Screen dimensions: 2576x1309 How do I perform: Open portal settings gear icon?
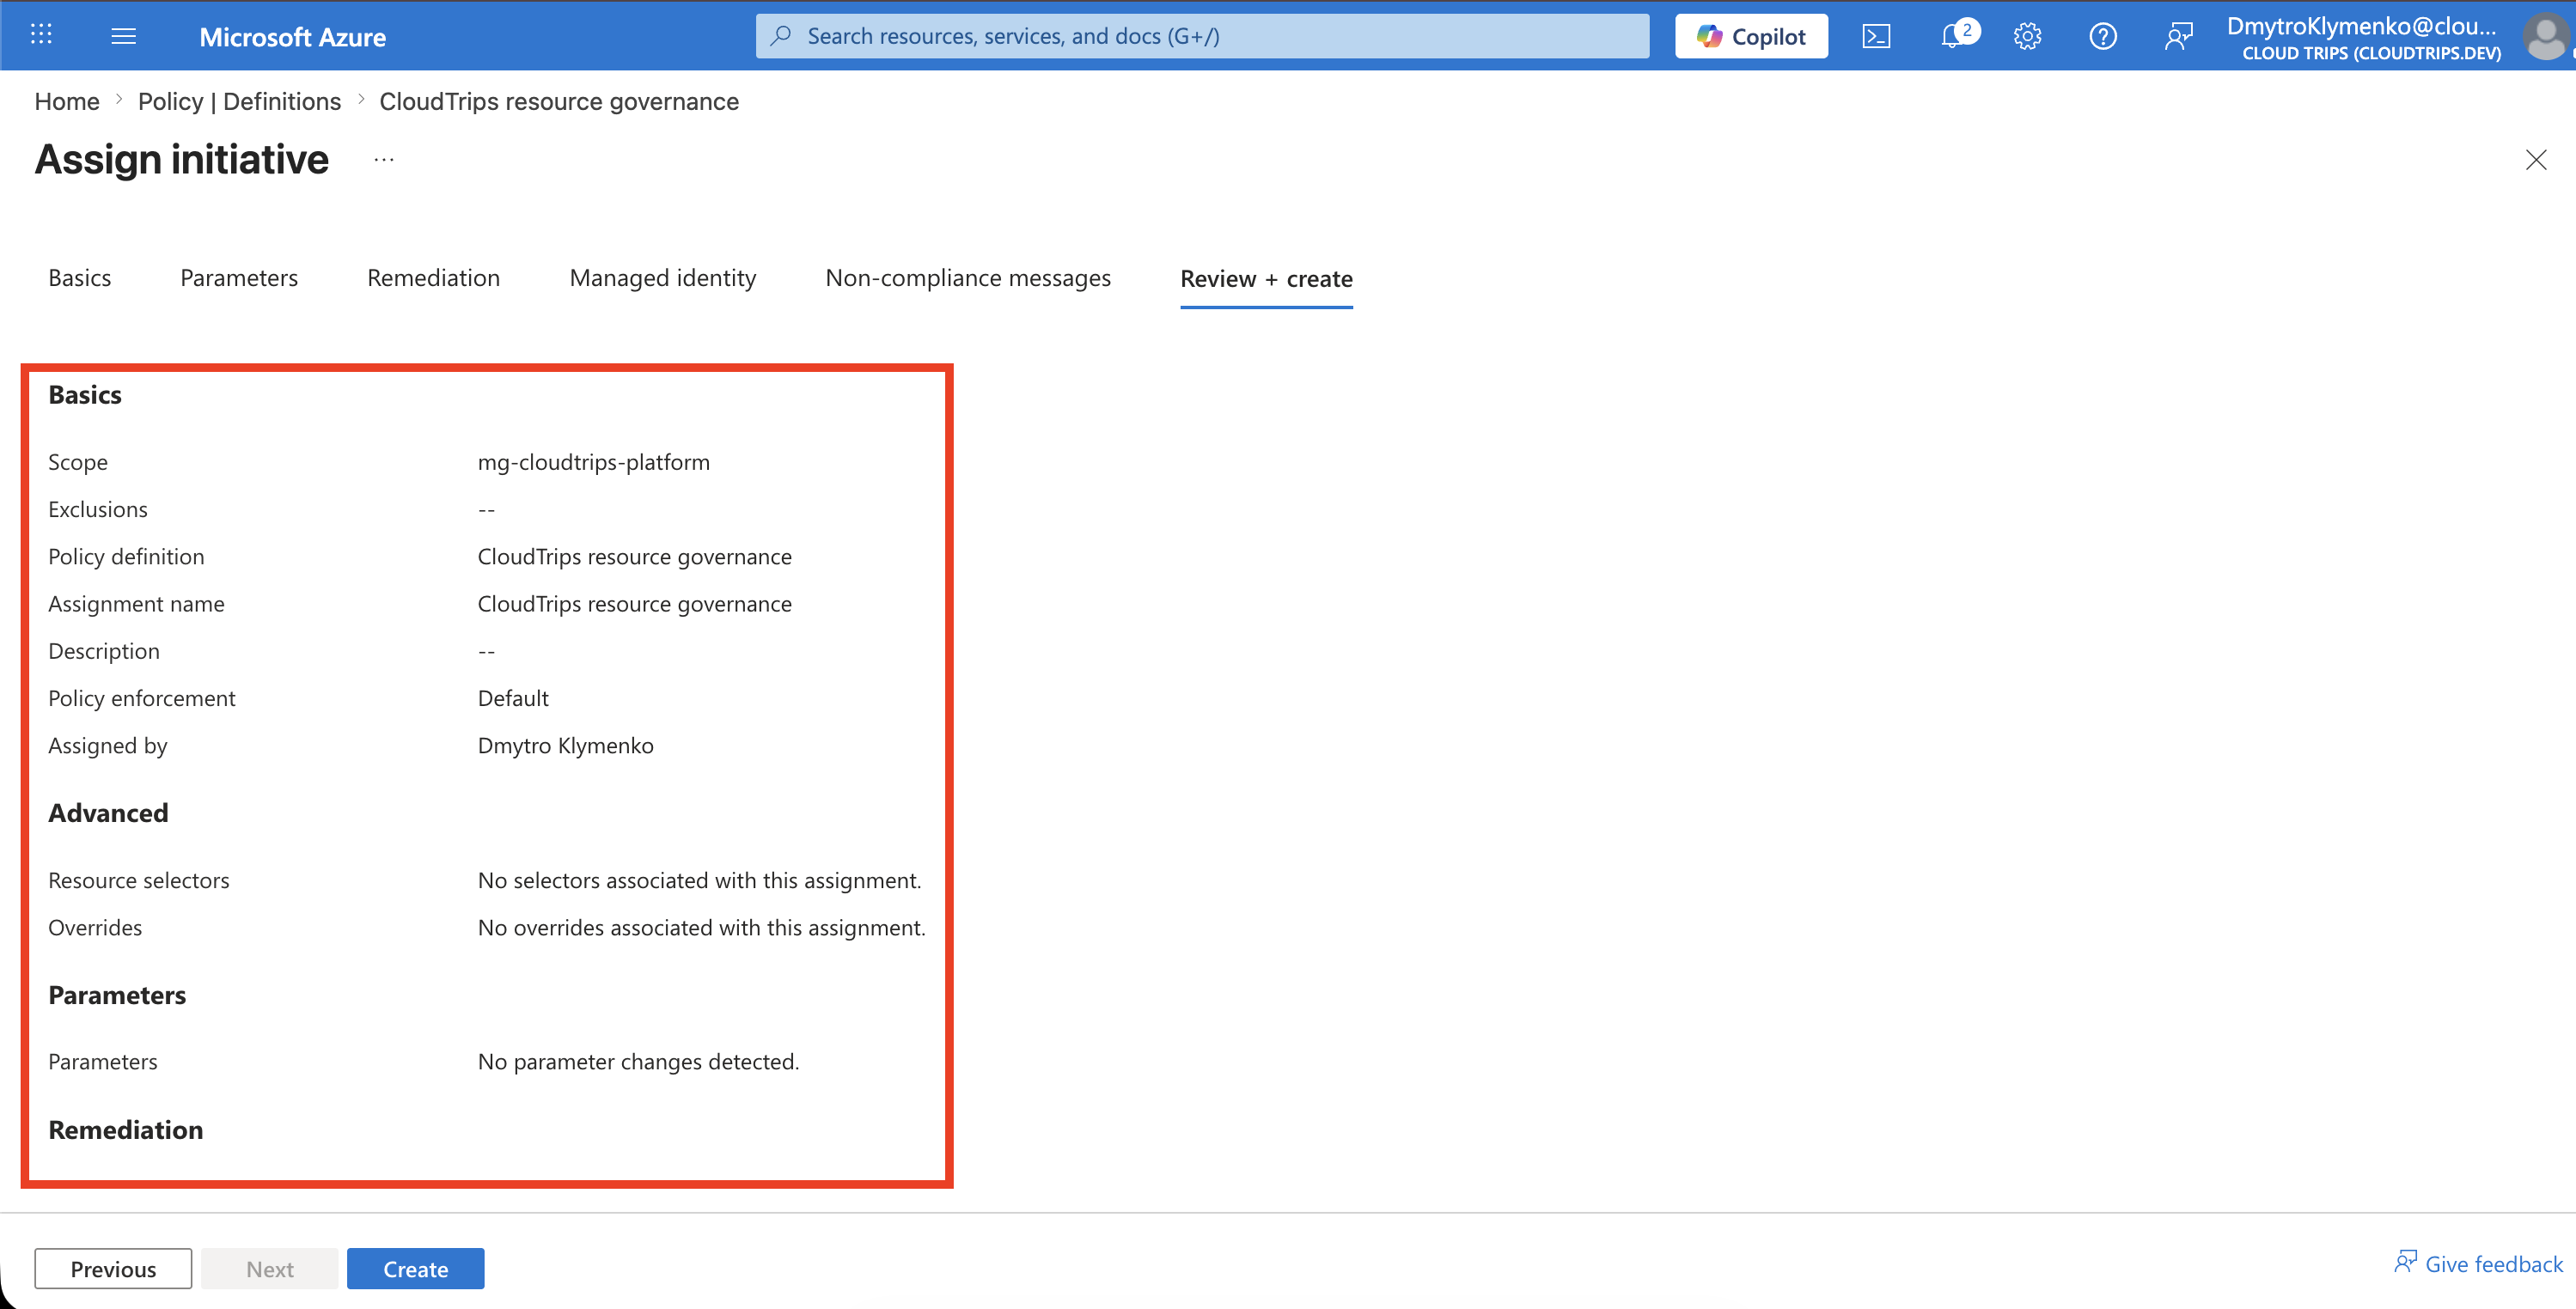(2027, 36)
